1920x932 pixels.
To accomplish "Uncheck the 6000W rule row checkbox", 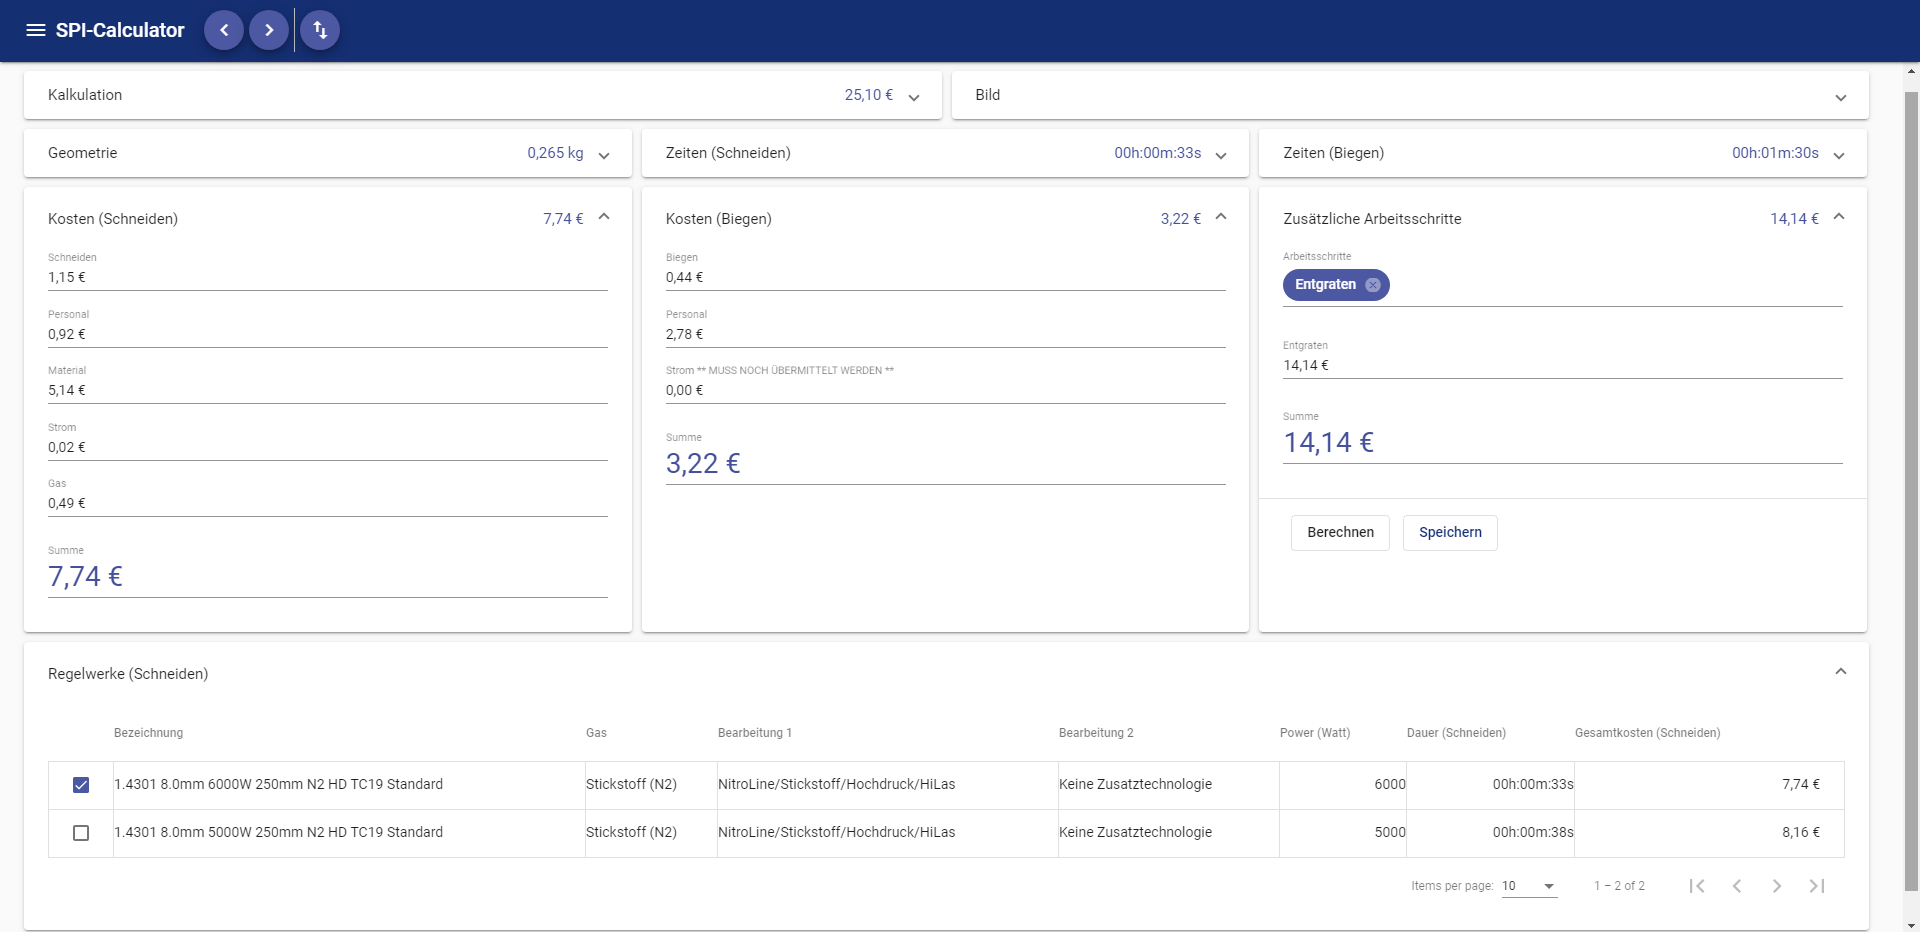I will pyautogui.click(x=81, y=785).
